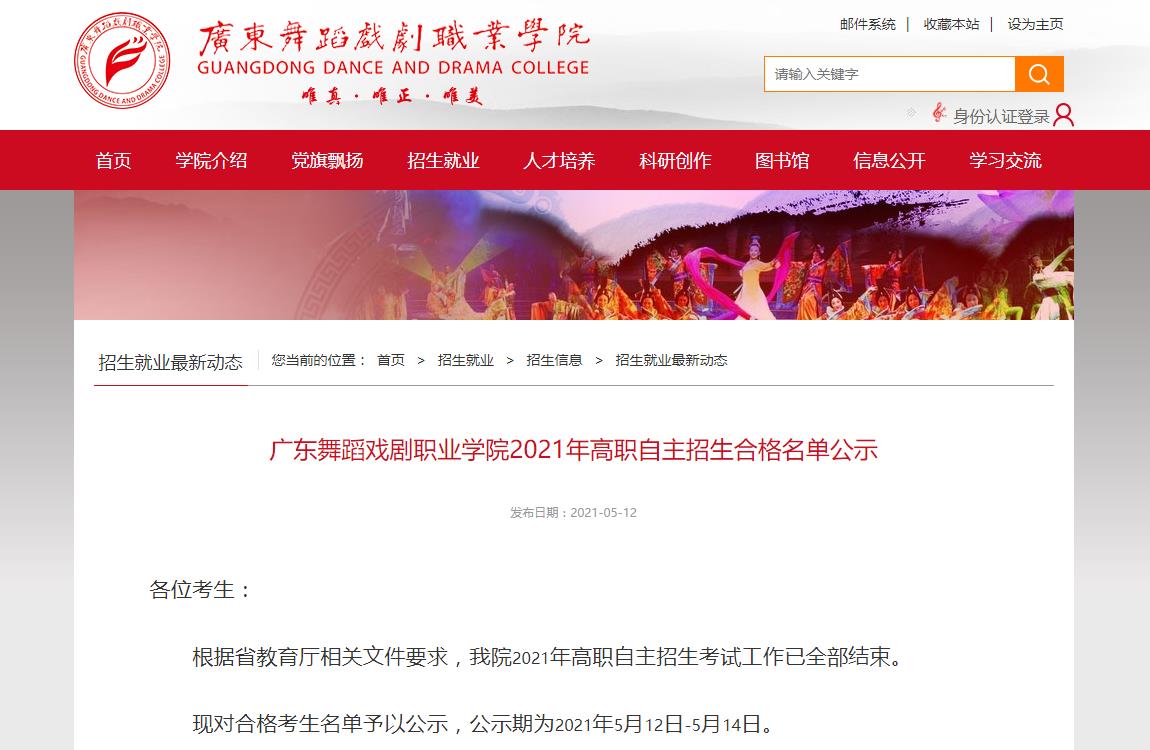The image size is (1150, 750).
Task: Click 设为主页 at top right
Action: 1035,24
